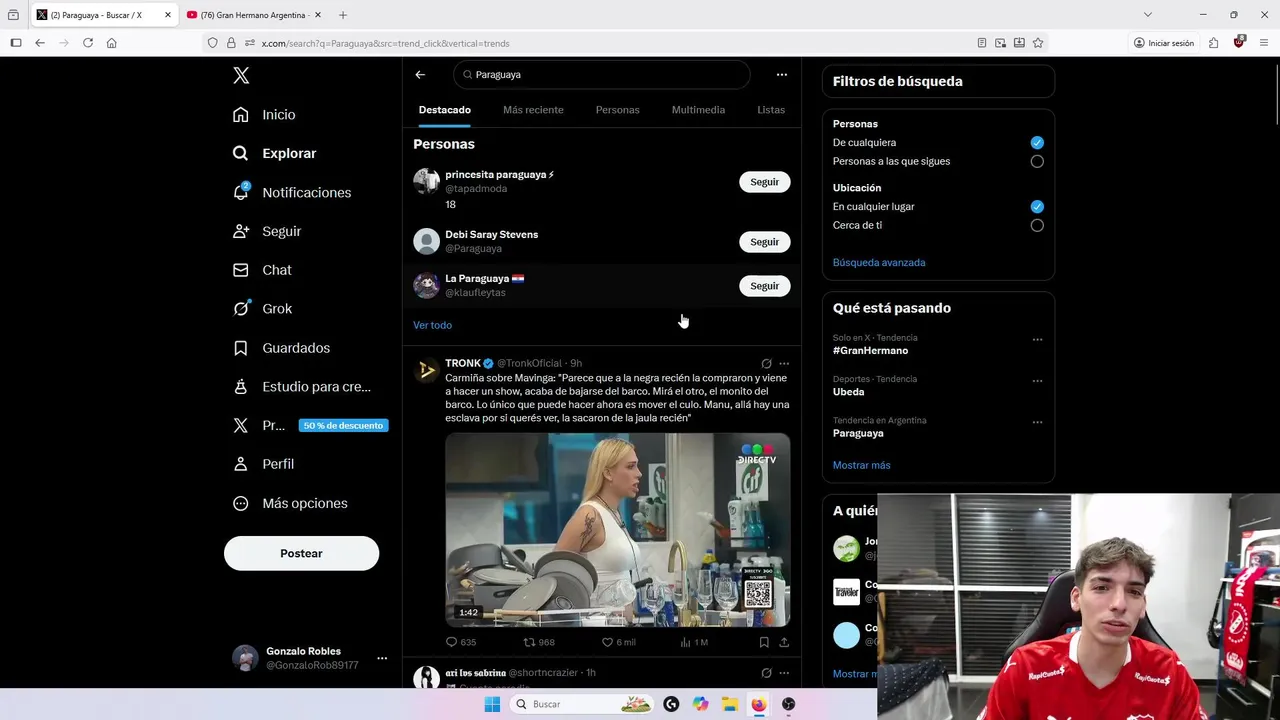Open more options for #GranHermano trend

tap(1037, 339)
